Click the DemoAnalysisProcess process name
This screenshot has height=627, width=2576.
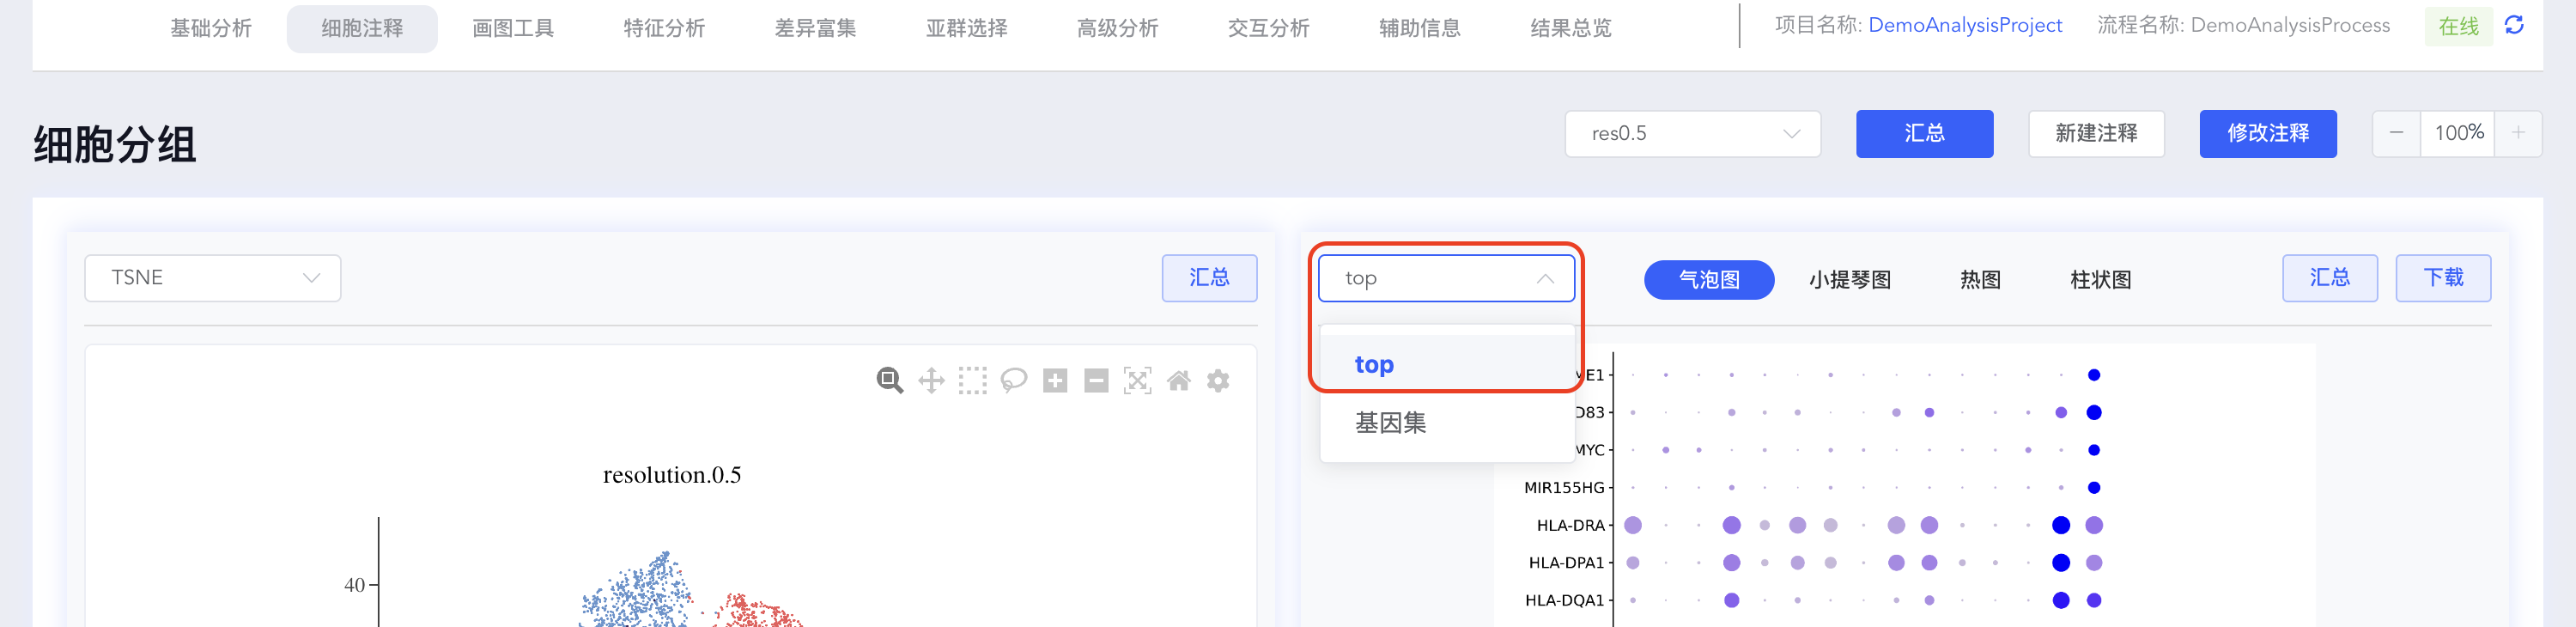(2289, 25)
